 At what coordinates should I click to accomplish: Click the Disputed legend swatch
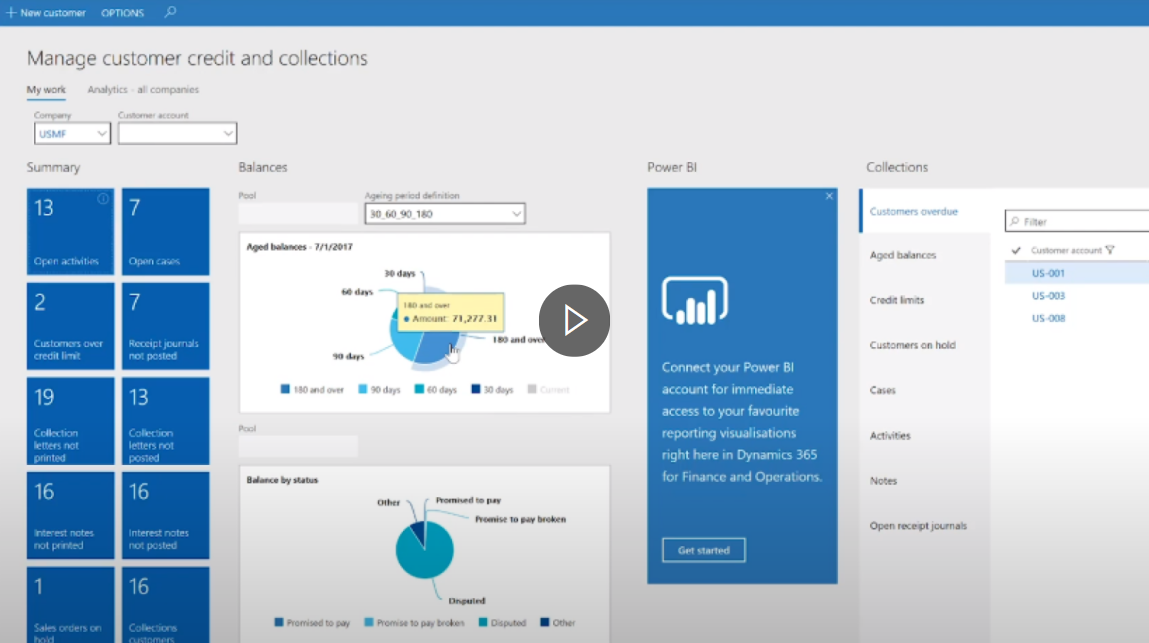click(483, 622)
